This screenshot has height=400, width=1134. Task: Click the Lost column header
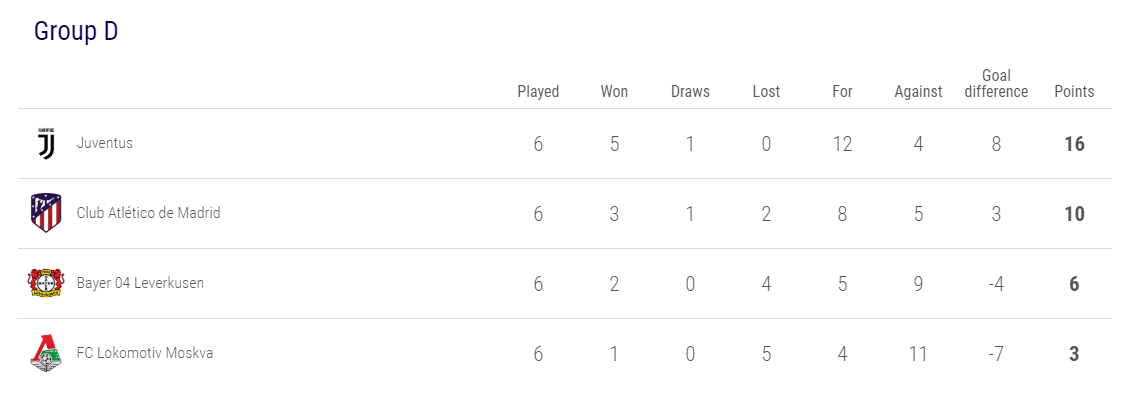coord(766,92)
